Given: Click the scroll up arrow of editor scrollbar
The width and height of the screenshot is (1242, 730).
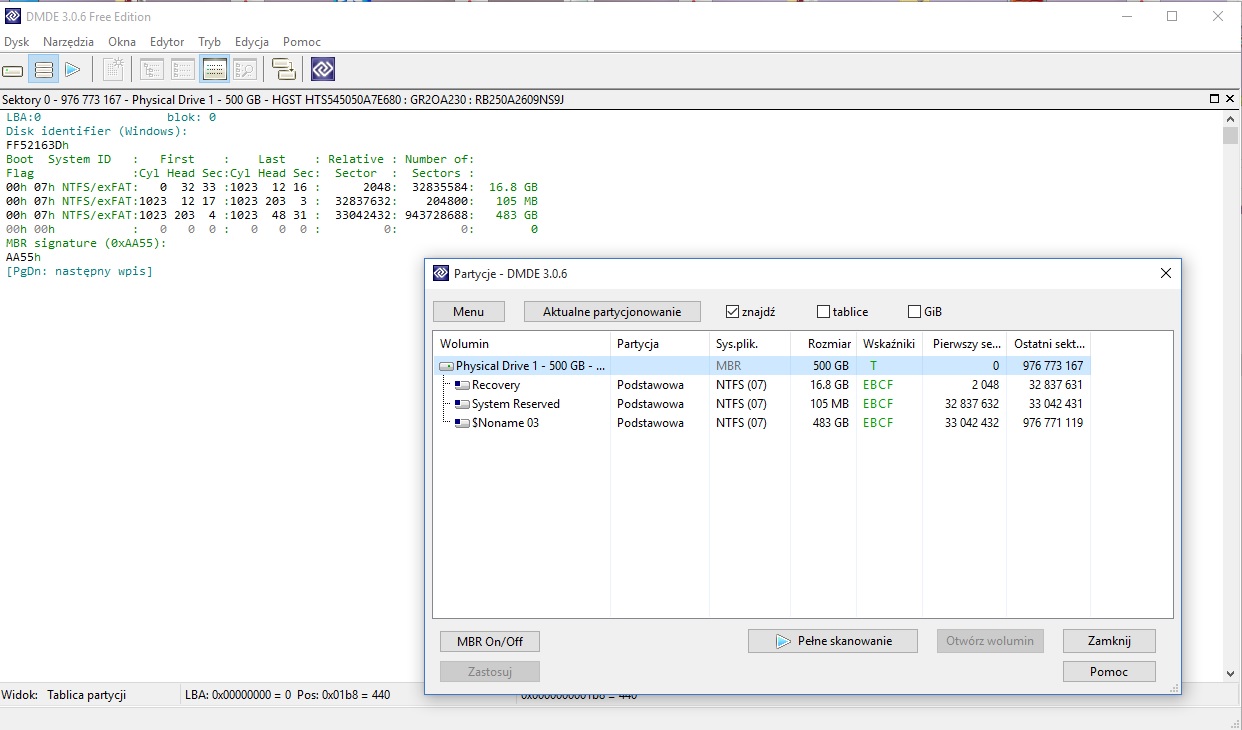Looking at the screenshot, I should (1231, 118).
